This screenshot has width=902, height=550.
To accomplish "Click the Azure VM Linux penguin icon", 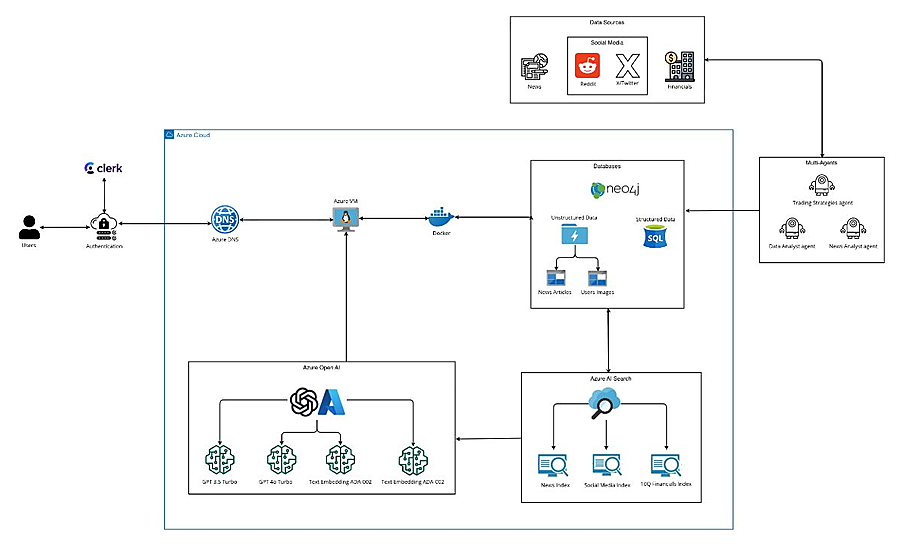I will tap(346, 219).
